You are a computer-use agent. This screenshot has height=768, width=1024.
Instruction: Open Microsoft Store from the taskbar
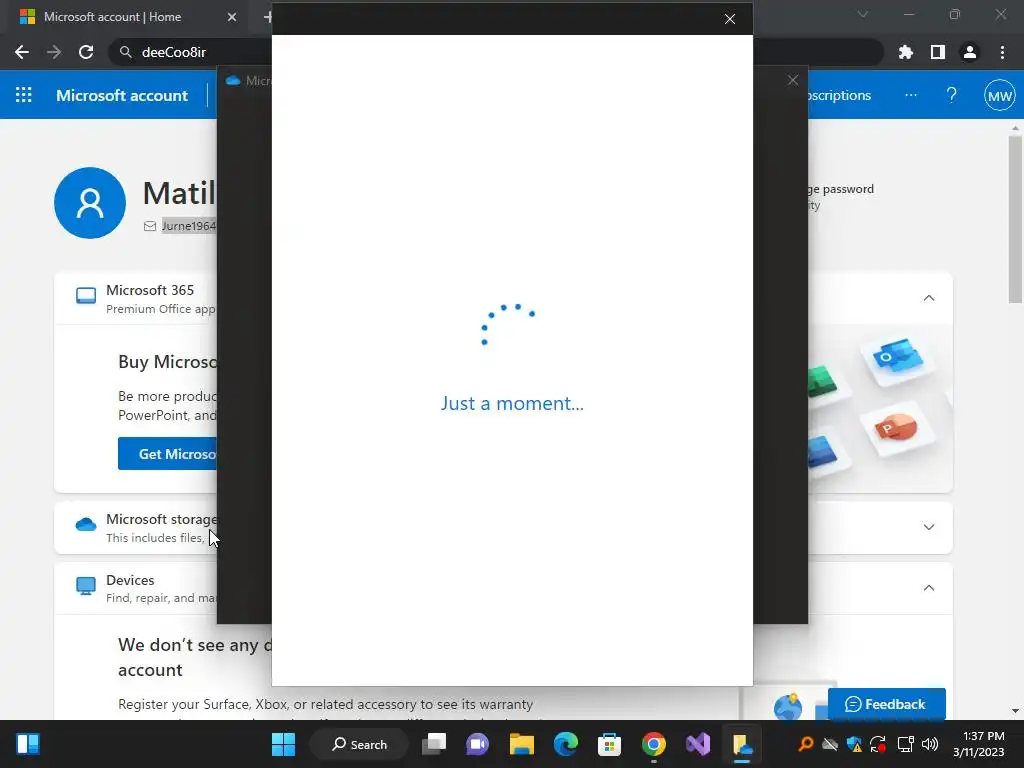point(609,744)
